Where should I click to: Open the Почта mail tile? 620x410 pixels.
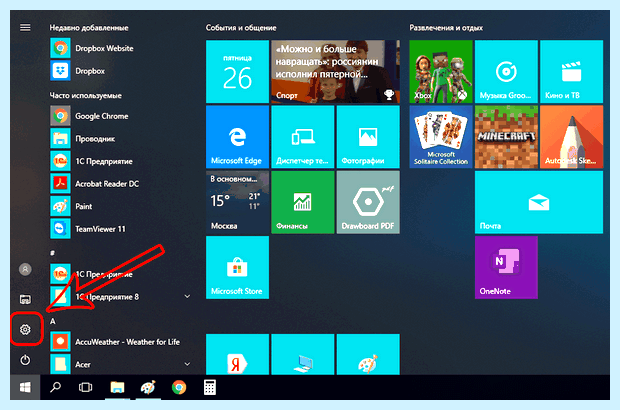(539, 202)
